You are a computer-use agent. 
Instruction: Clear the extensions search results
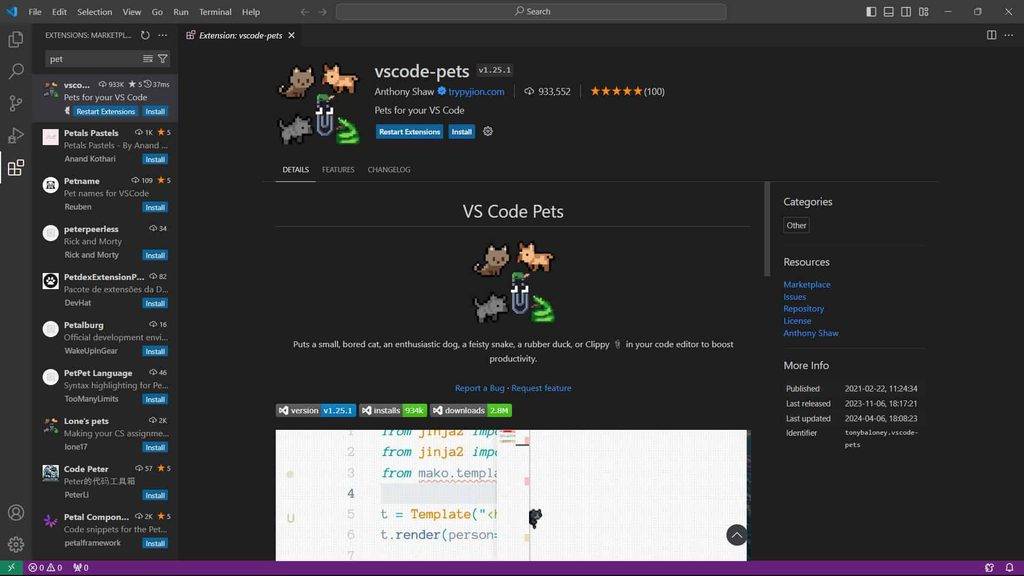click(x=148, y=59)
